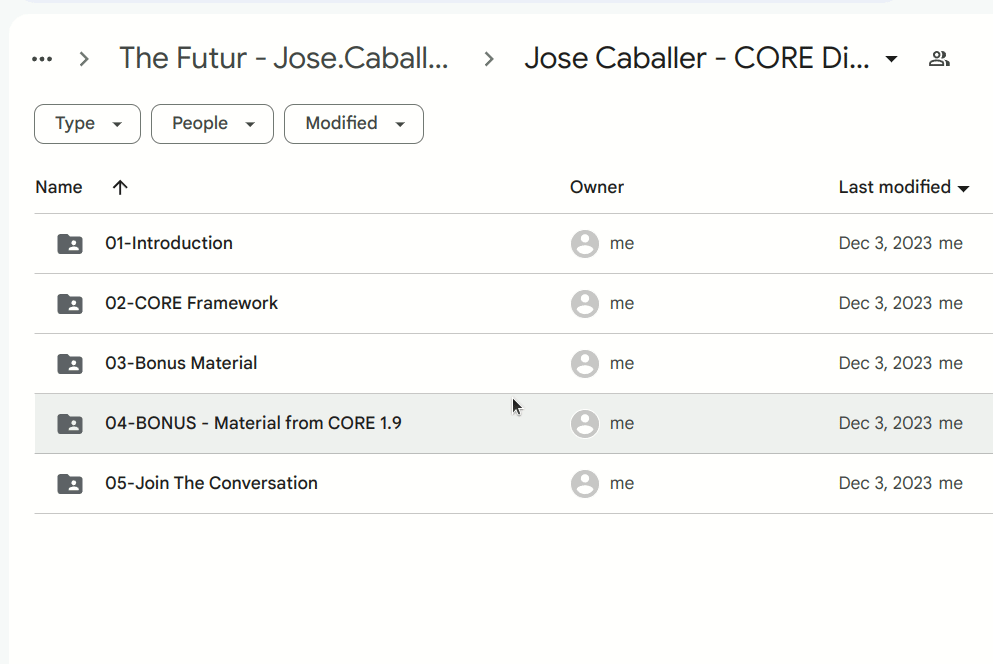The height and width of the screenshot is (664, 993).
Task: Click the Name column header
Action: point(59,187)
